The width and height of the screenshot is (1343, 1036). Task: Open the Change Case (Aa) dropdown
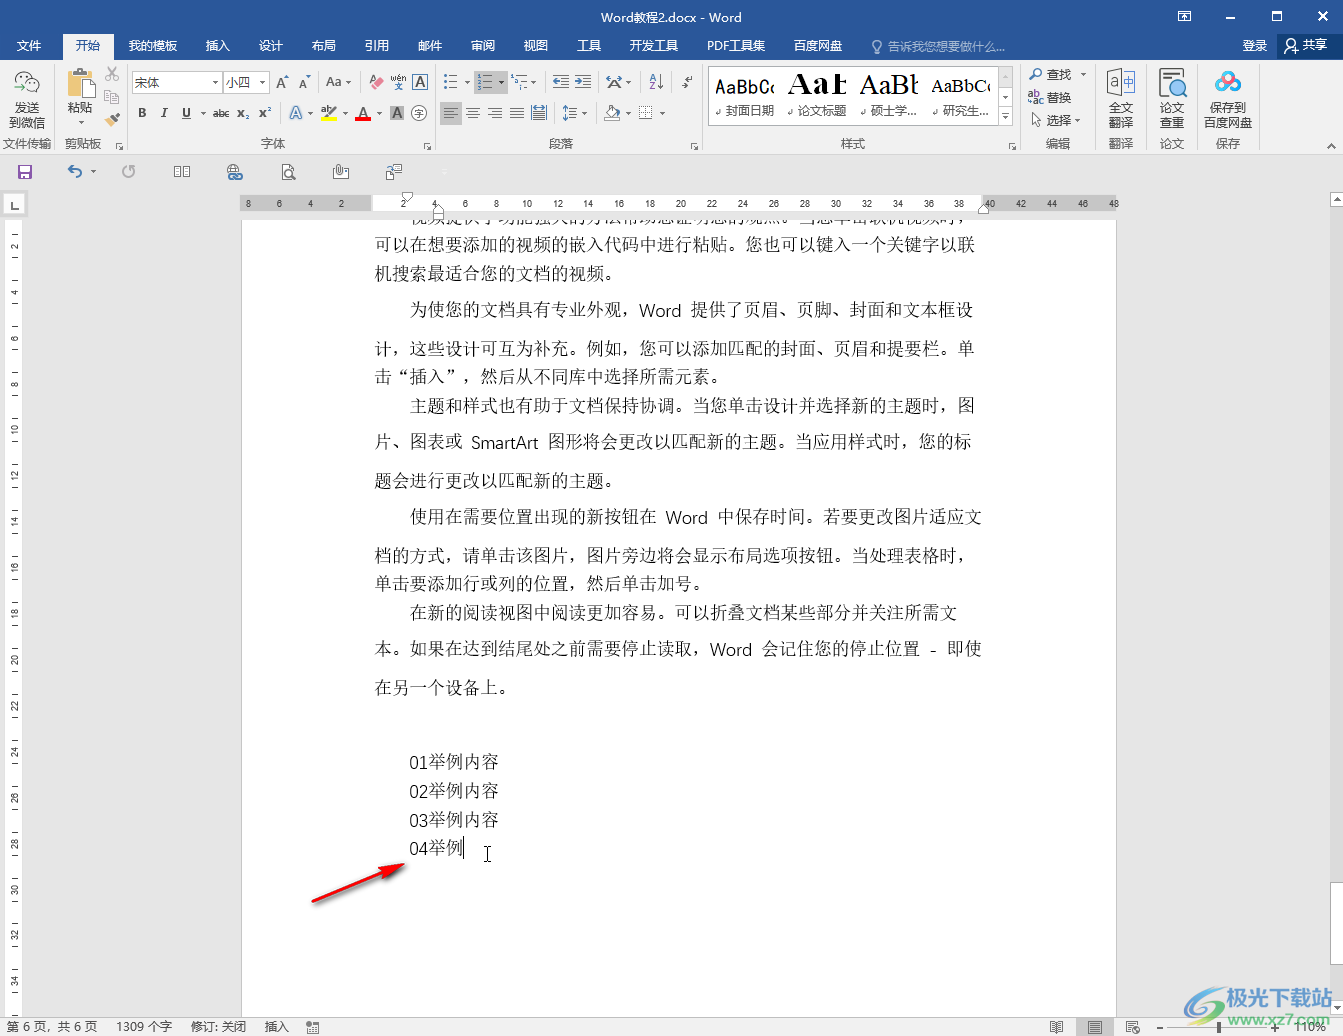tap(339, 82)
